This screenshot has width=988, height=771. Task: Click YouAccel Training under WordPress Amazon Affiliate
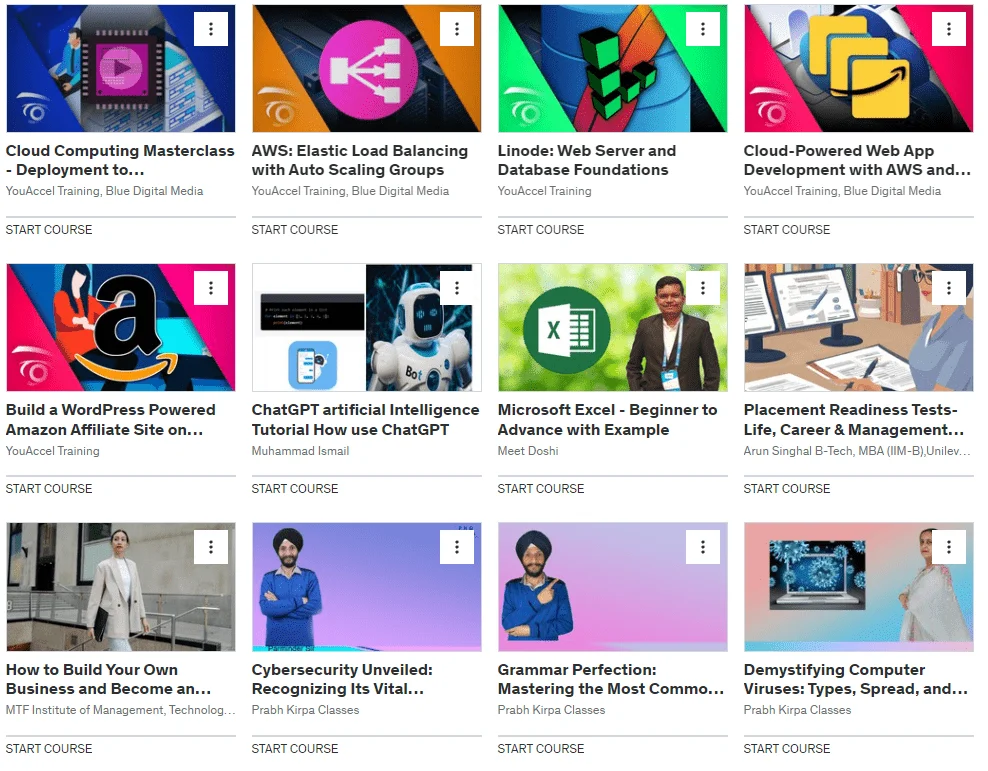click(53, 451)
